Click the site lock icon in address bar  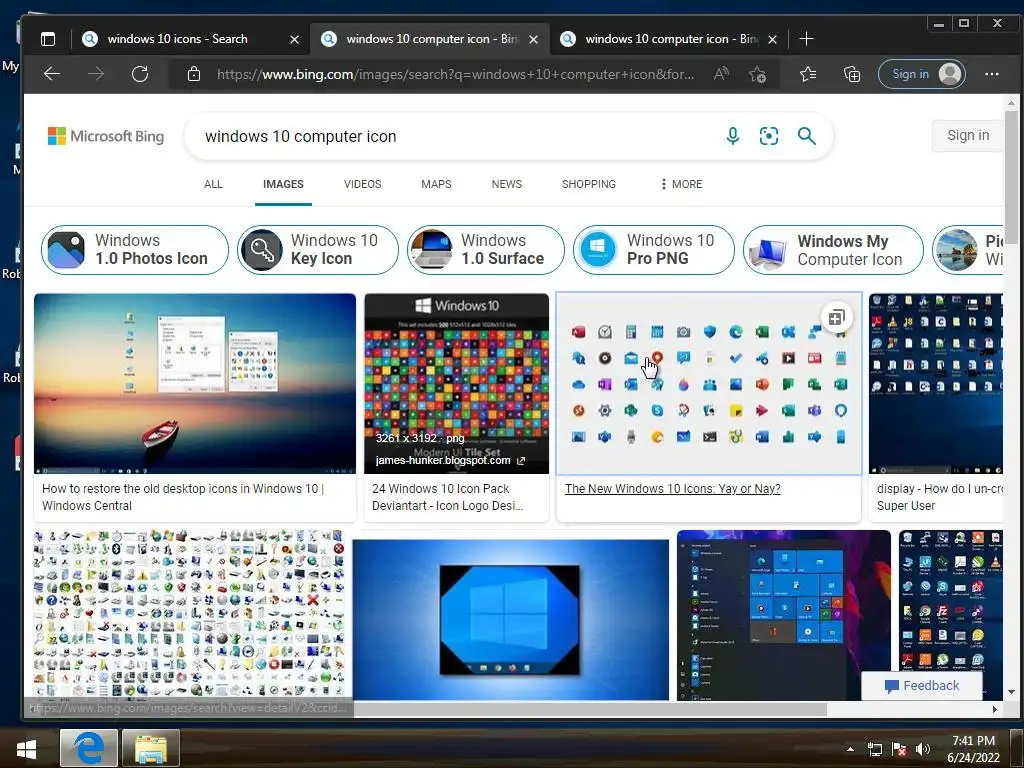click(194, 74)
